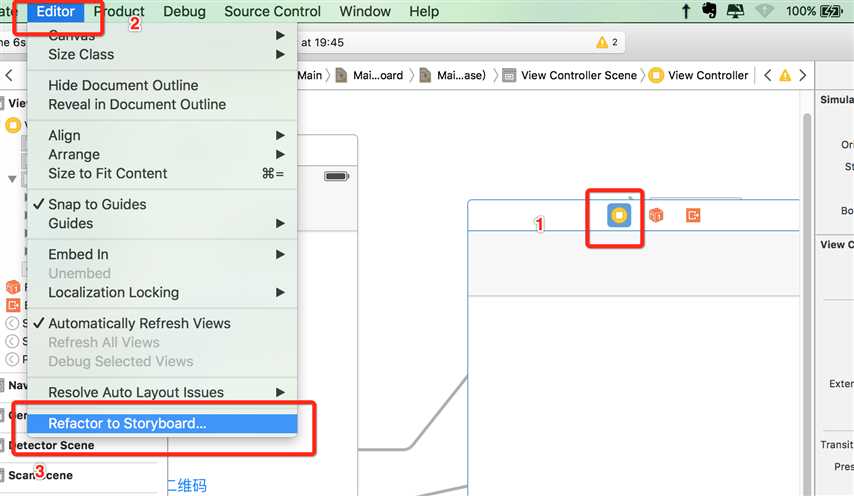The height and width of the screenshot is (496, 854).
Task: Open the display mirroring menu bar icon
Action: coord(735,11)
